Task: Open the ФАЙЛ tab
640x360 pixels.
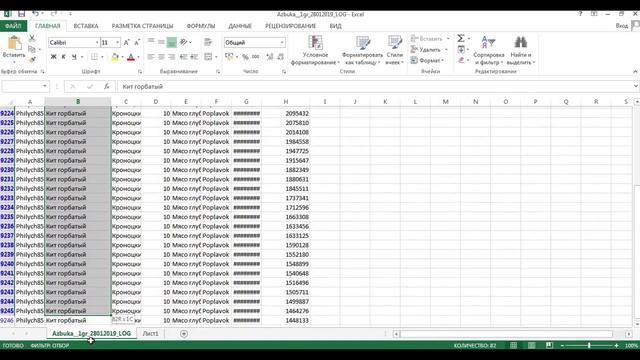Action: pos(13,26)
